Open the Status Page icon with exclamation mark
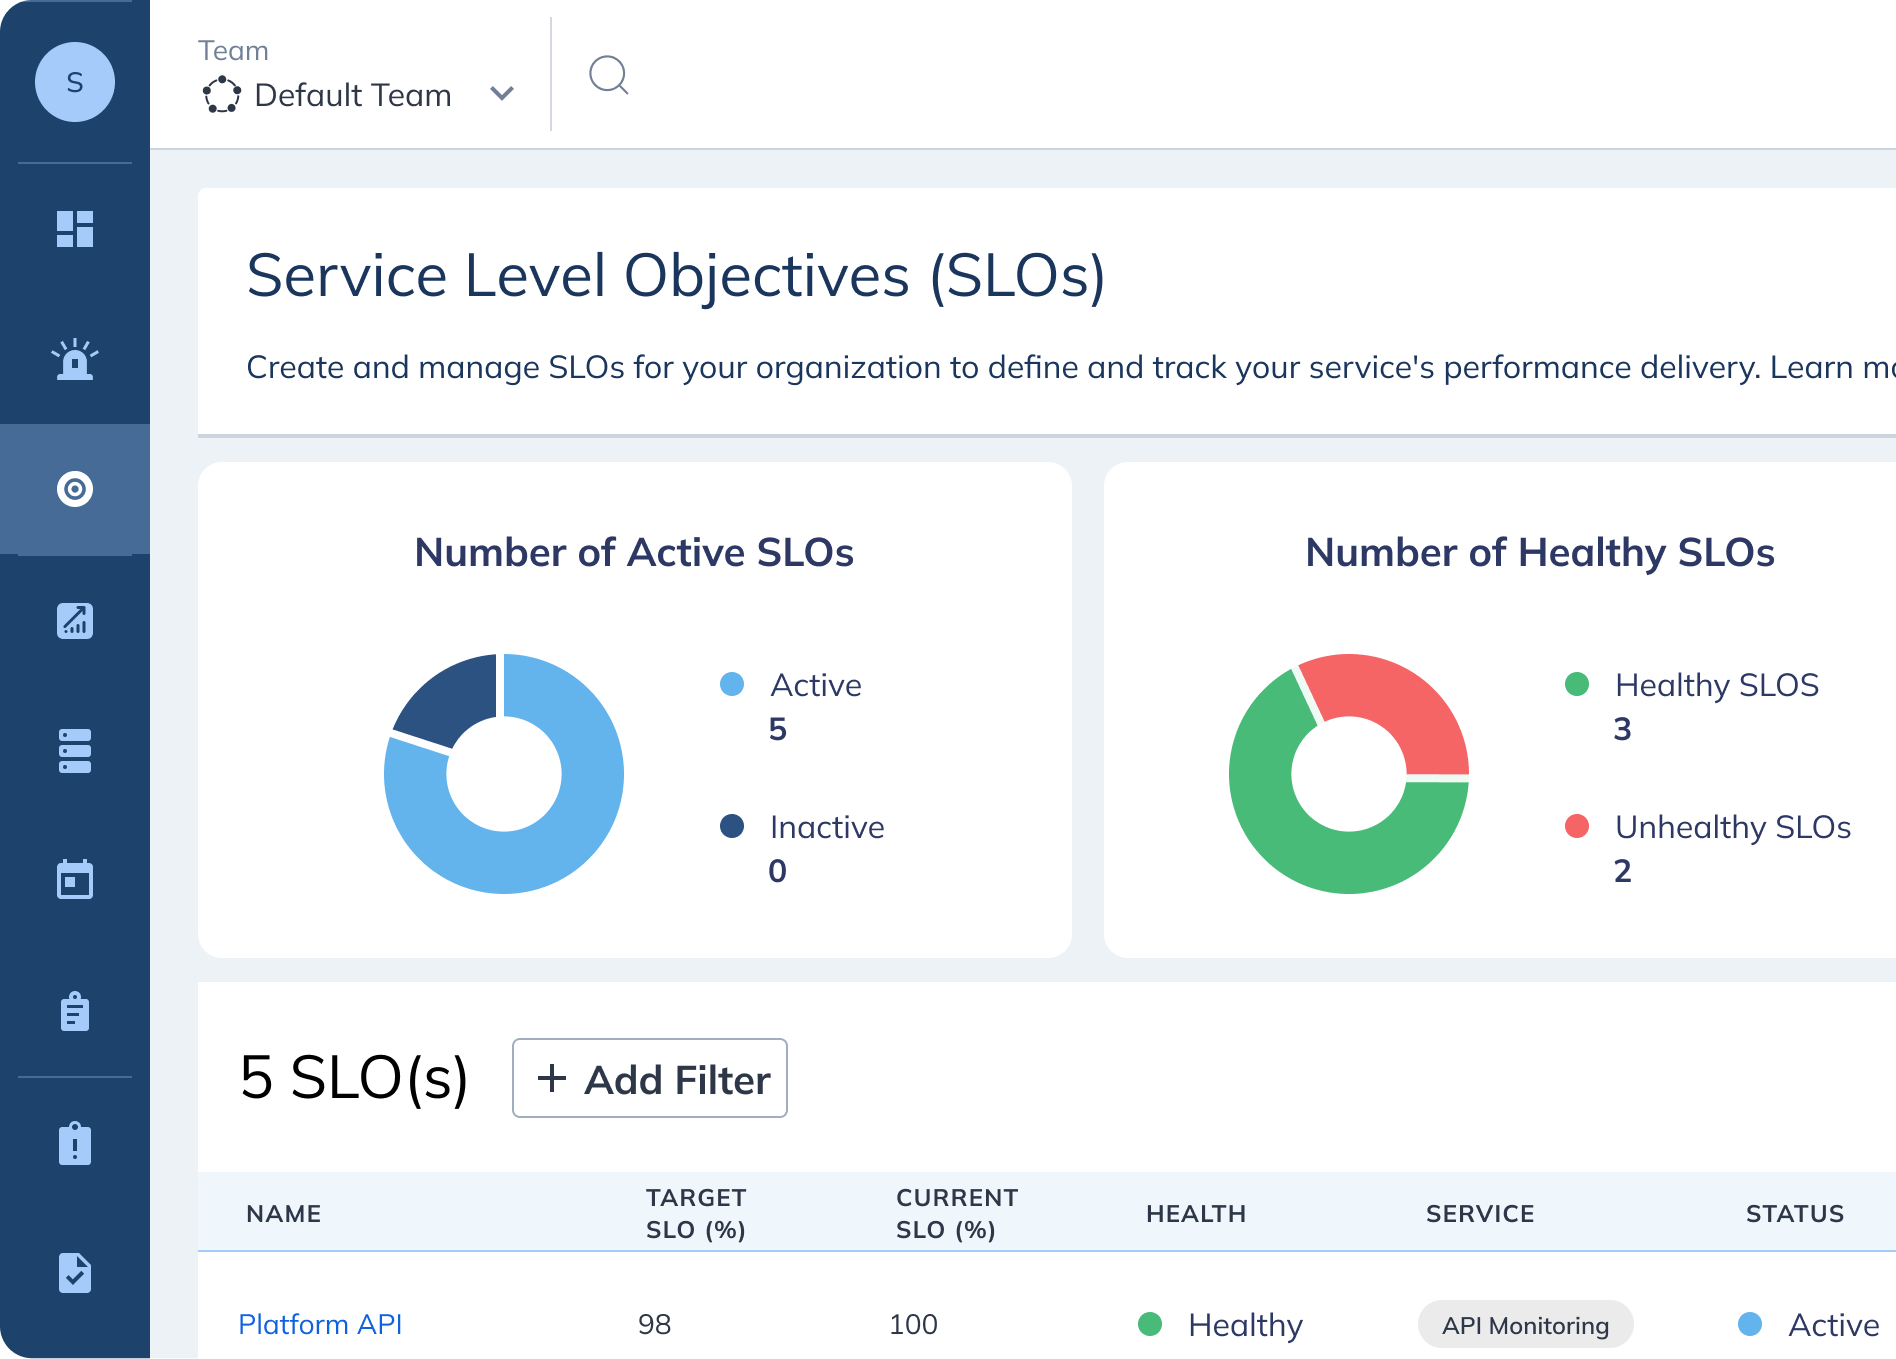 (75, 1142)
